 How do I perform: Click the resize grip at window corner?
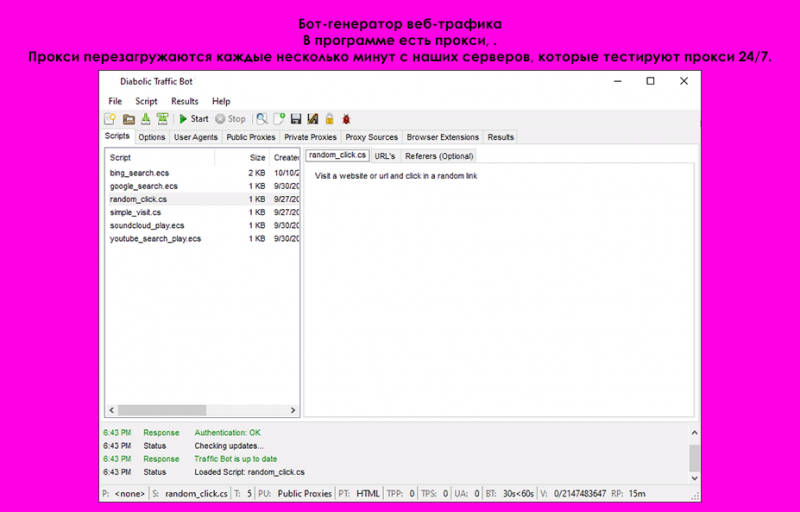click(x=695, y=496)
